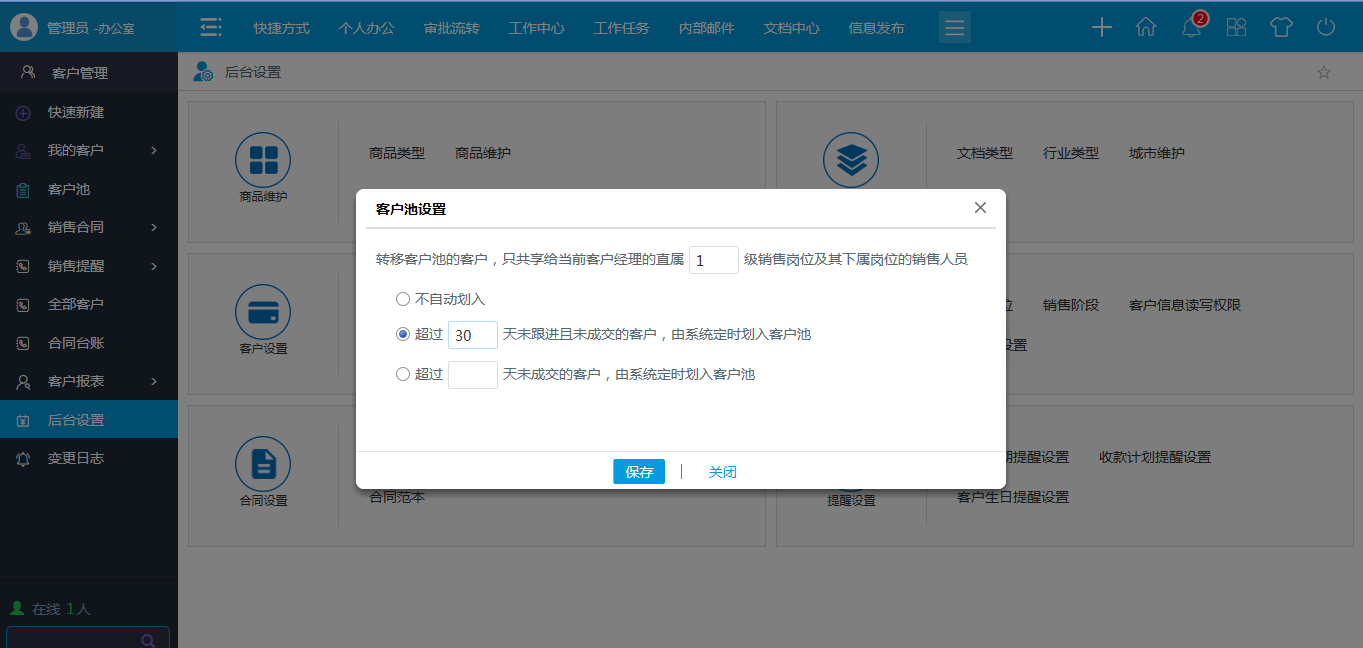This screenshot has width=1363, height=648.
Task: Close the 客户池设置 dialog with X
Action: (x=980, y=208)
